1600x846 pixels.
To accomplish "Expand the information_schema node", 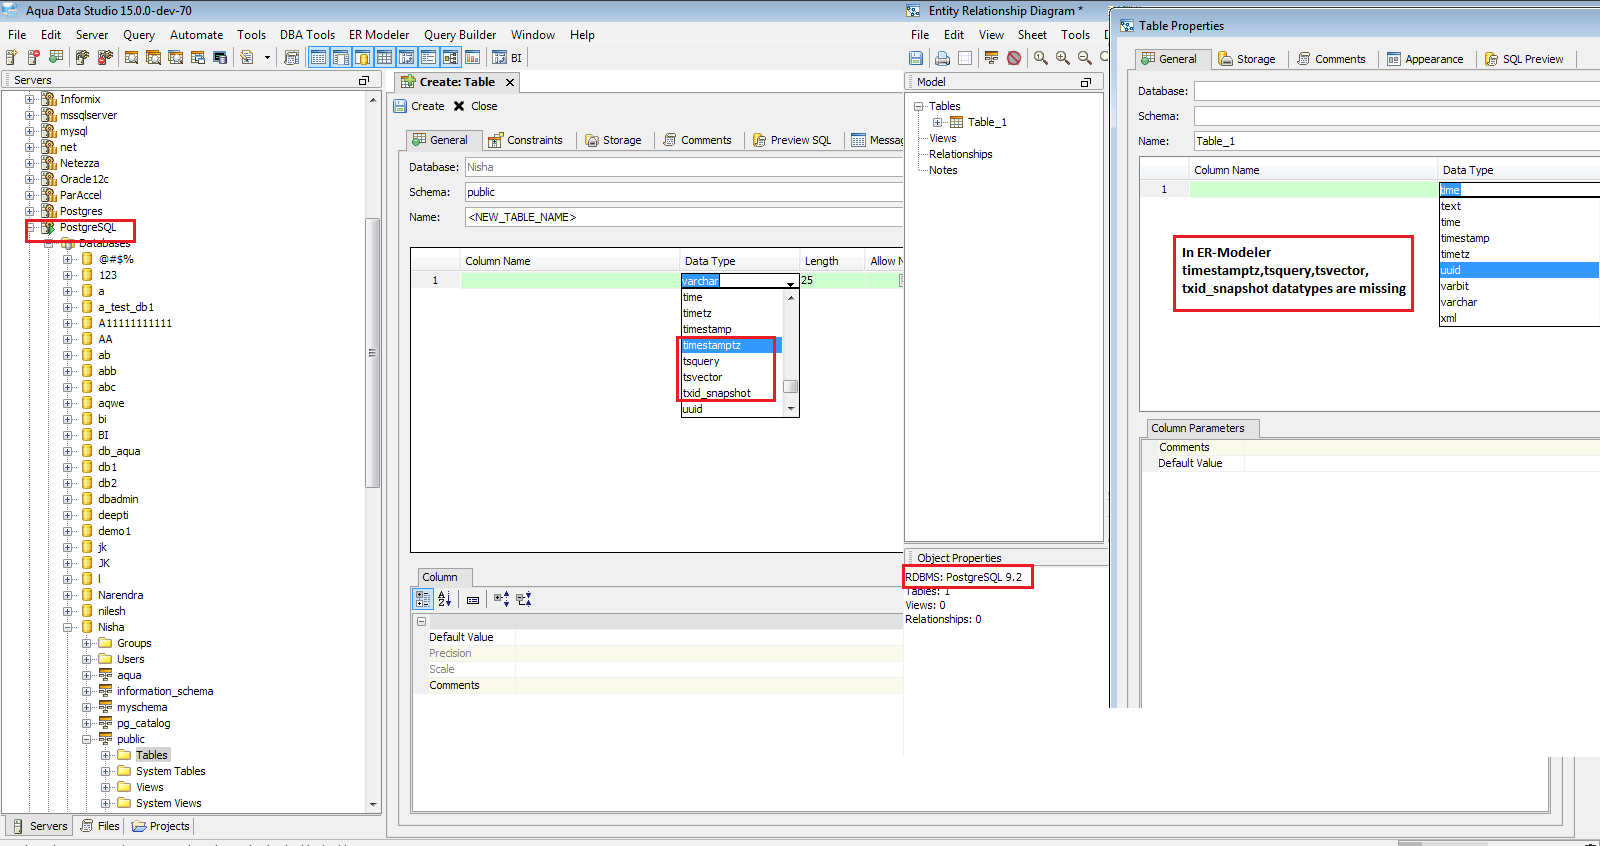I will point(87,691).
